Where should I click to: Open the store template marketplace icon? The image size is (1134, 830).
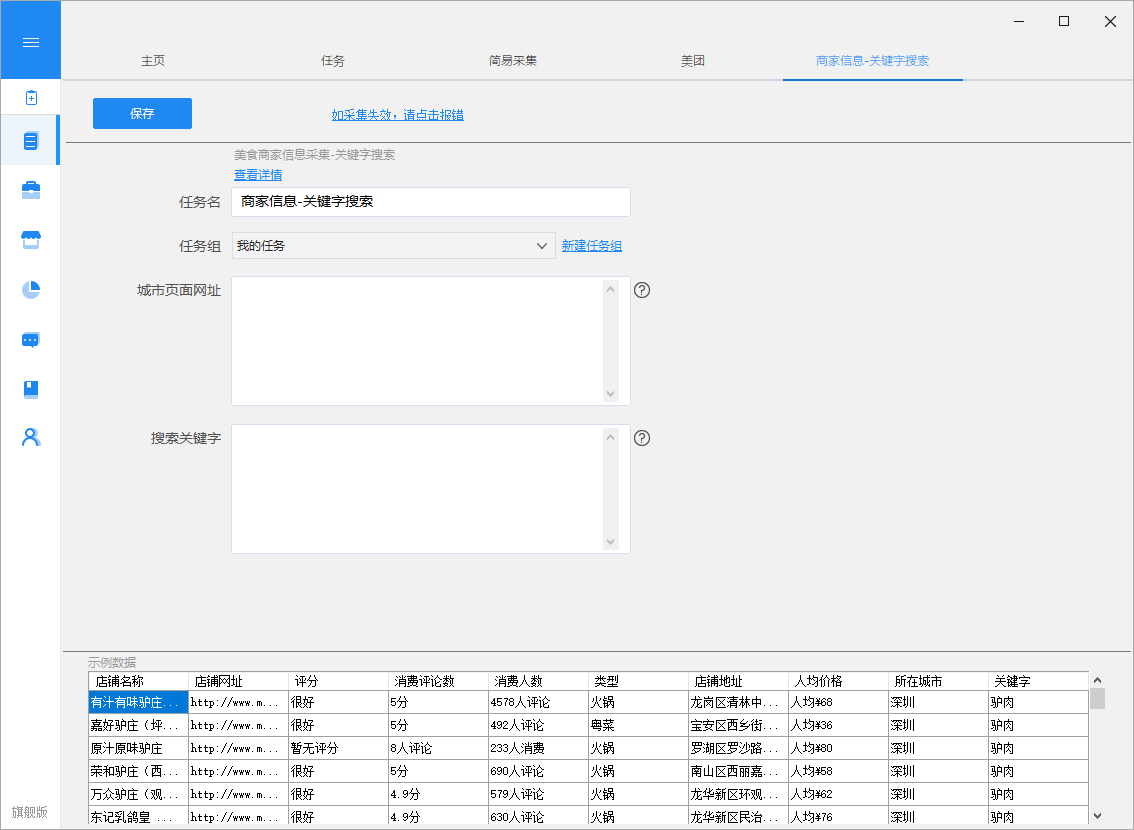[x=30, y=239]
